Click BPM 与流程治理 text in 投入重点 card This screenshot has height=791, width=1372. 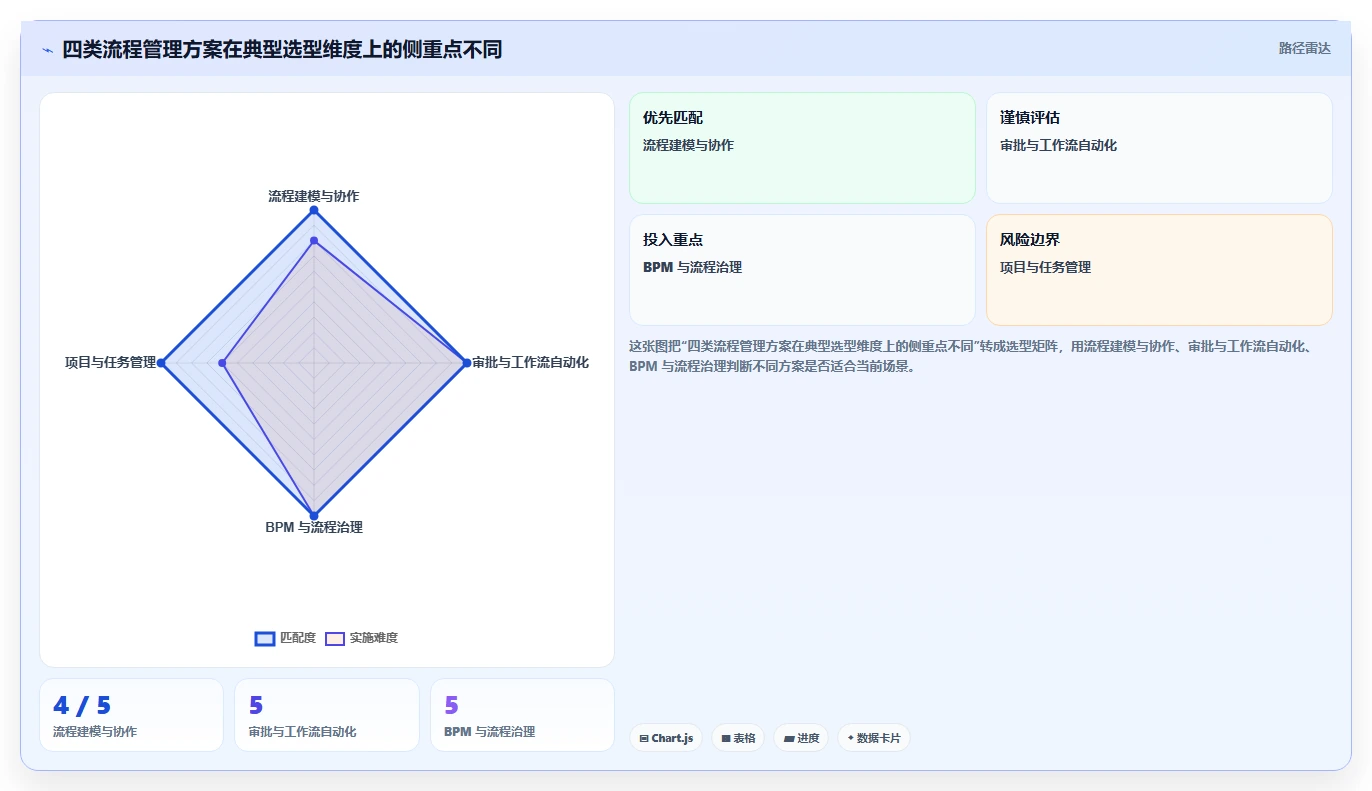pyautogui.click(x=692, y=267)
